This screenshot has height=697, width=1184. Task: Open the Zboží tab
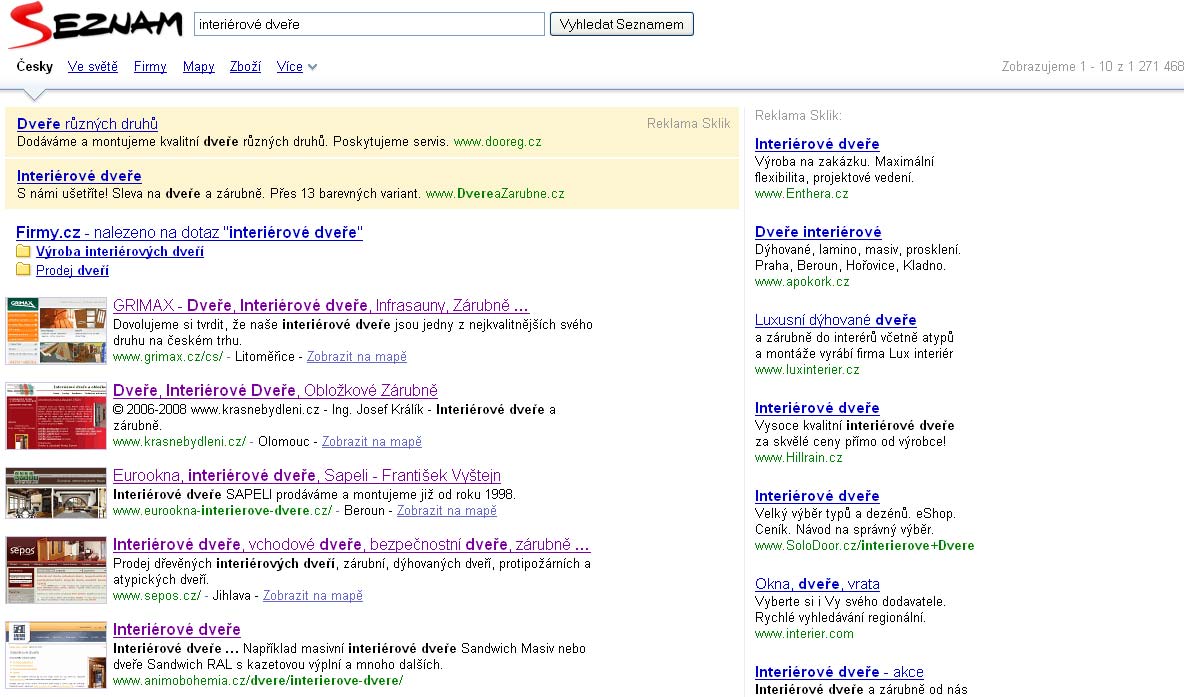click(245, 66)
